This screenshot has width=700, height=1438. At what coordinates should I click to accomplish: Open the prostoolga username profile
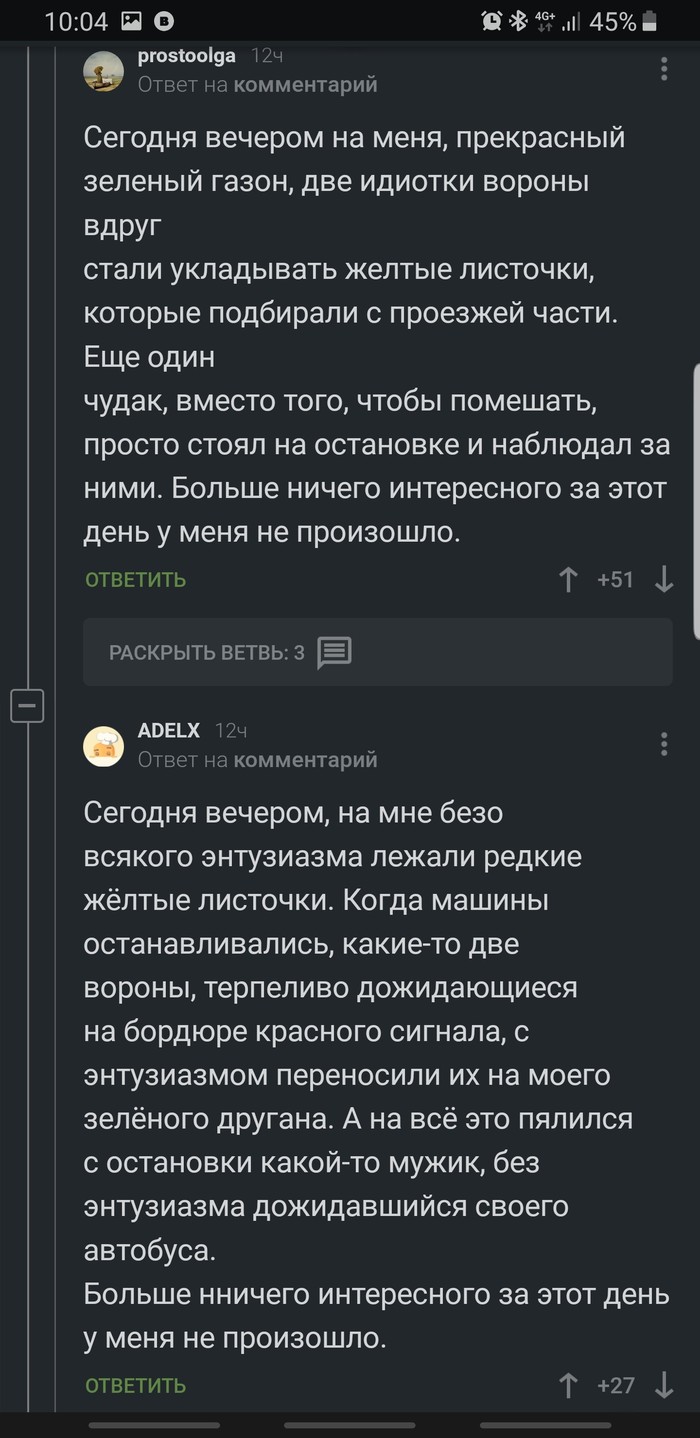click(186, 56)
